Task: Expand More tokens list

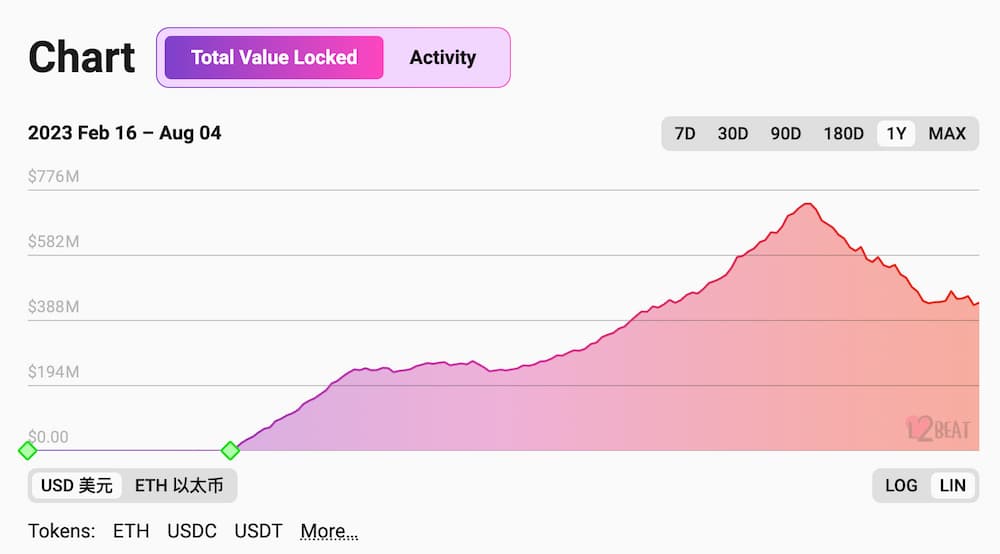Action: click(x=329, y=531)
